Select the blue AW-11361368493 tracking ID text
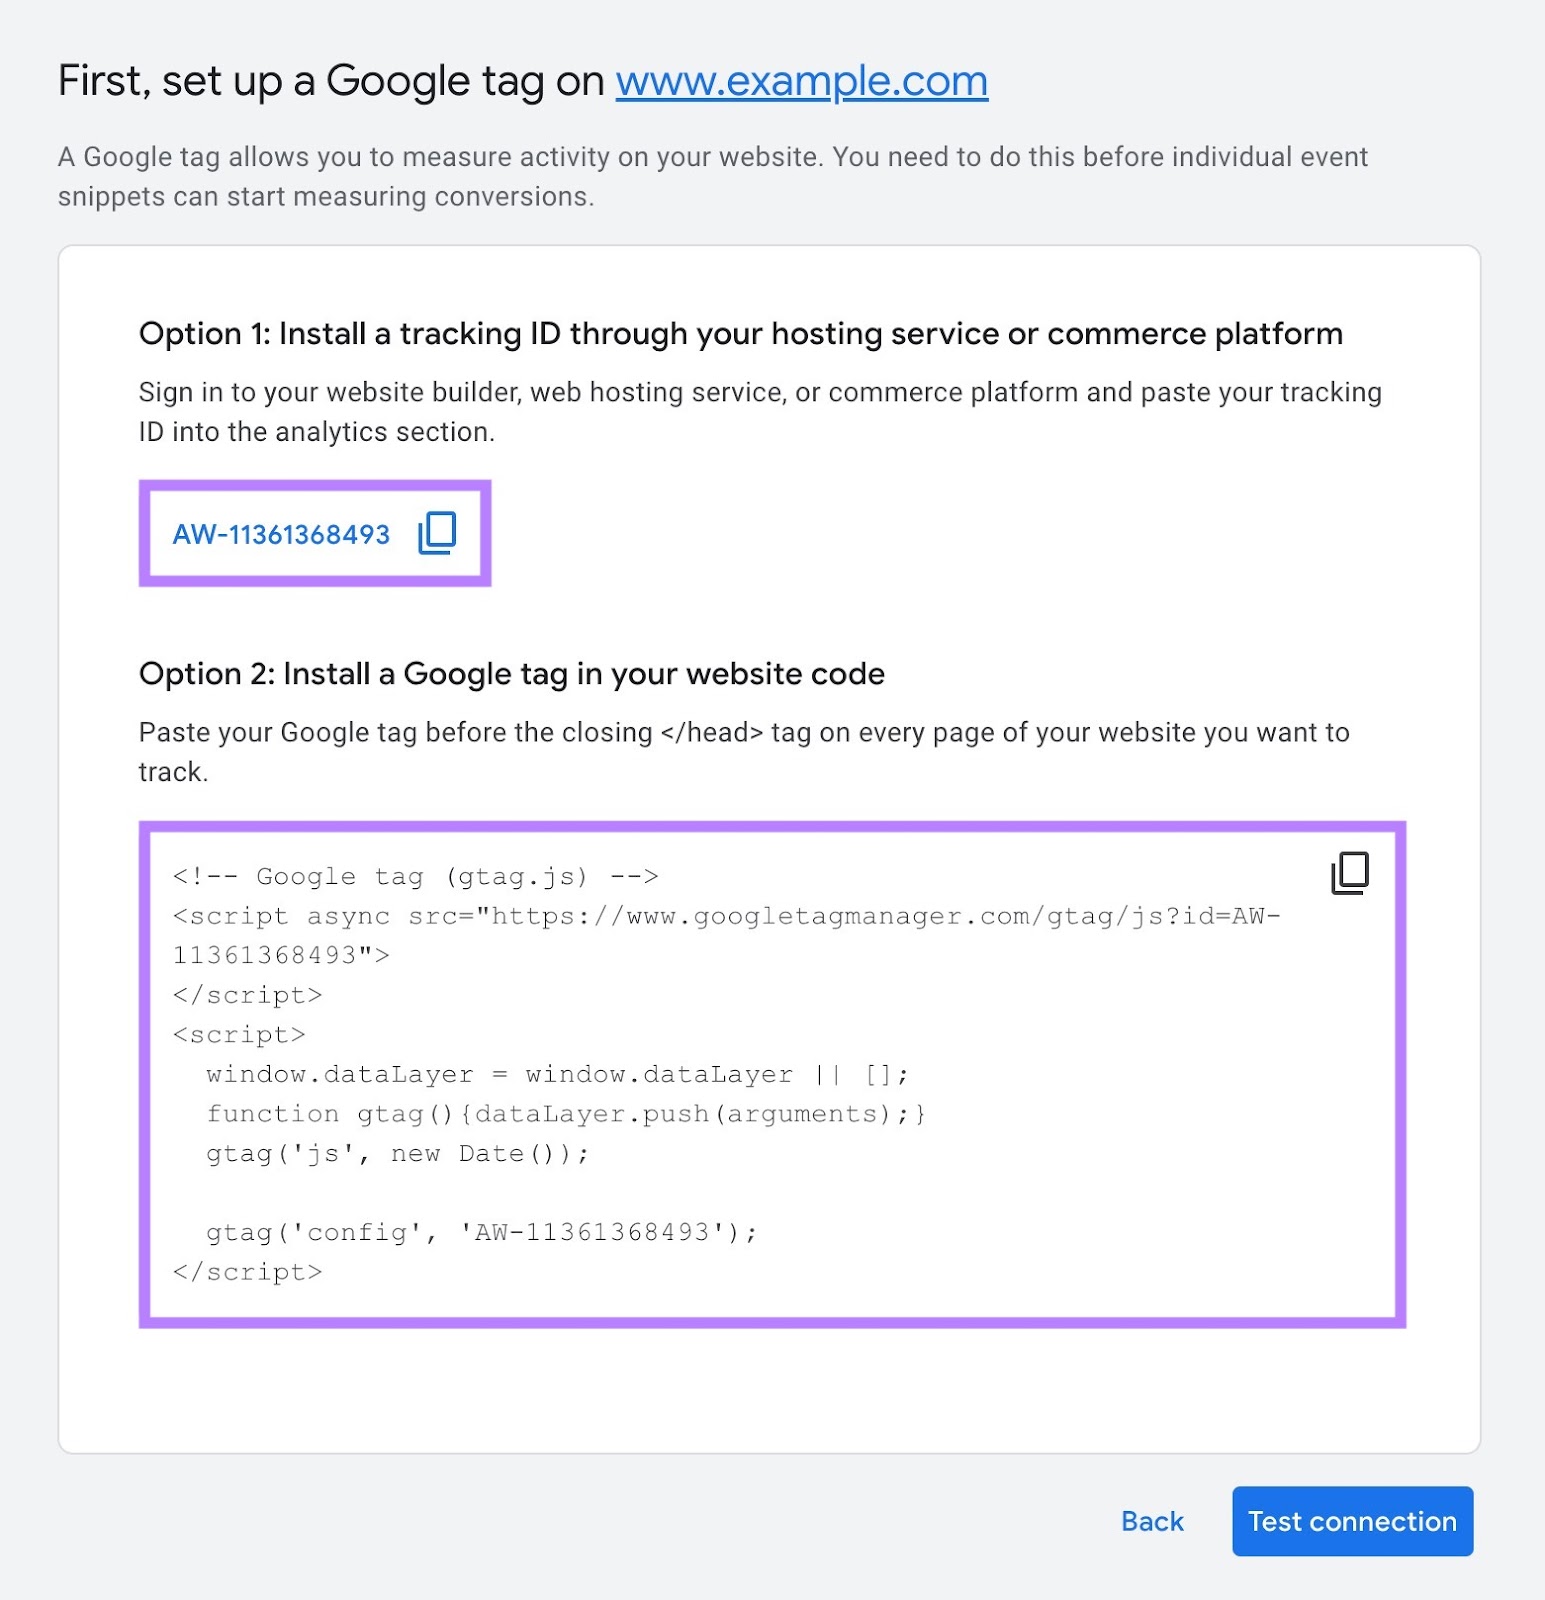Viewport: 1545px width, 1600px height. pyautogui.click(x=280, y=534)
